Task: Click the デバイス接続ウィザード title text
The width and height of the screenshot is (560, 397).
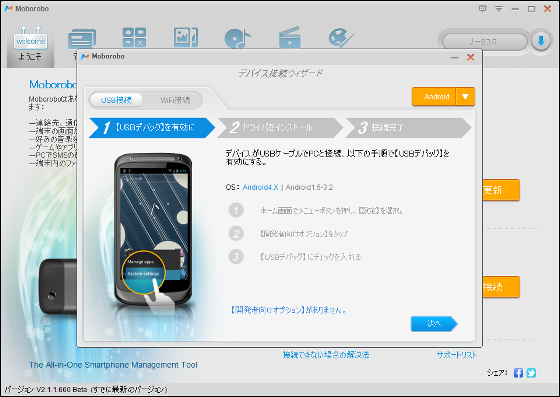Action: coord(281,73)
